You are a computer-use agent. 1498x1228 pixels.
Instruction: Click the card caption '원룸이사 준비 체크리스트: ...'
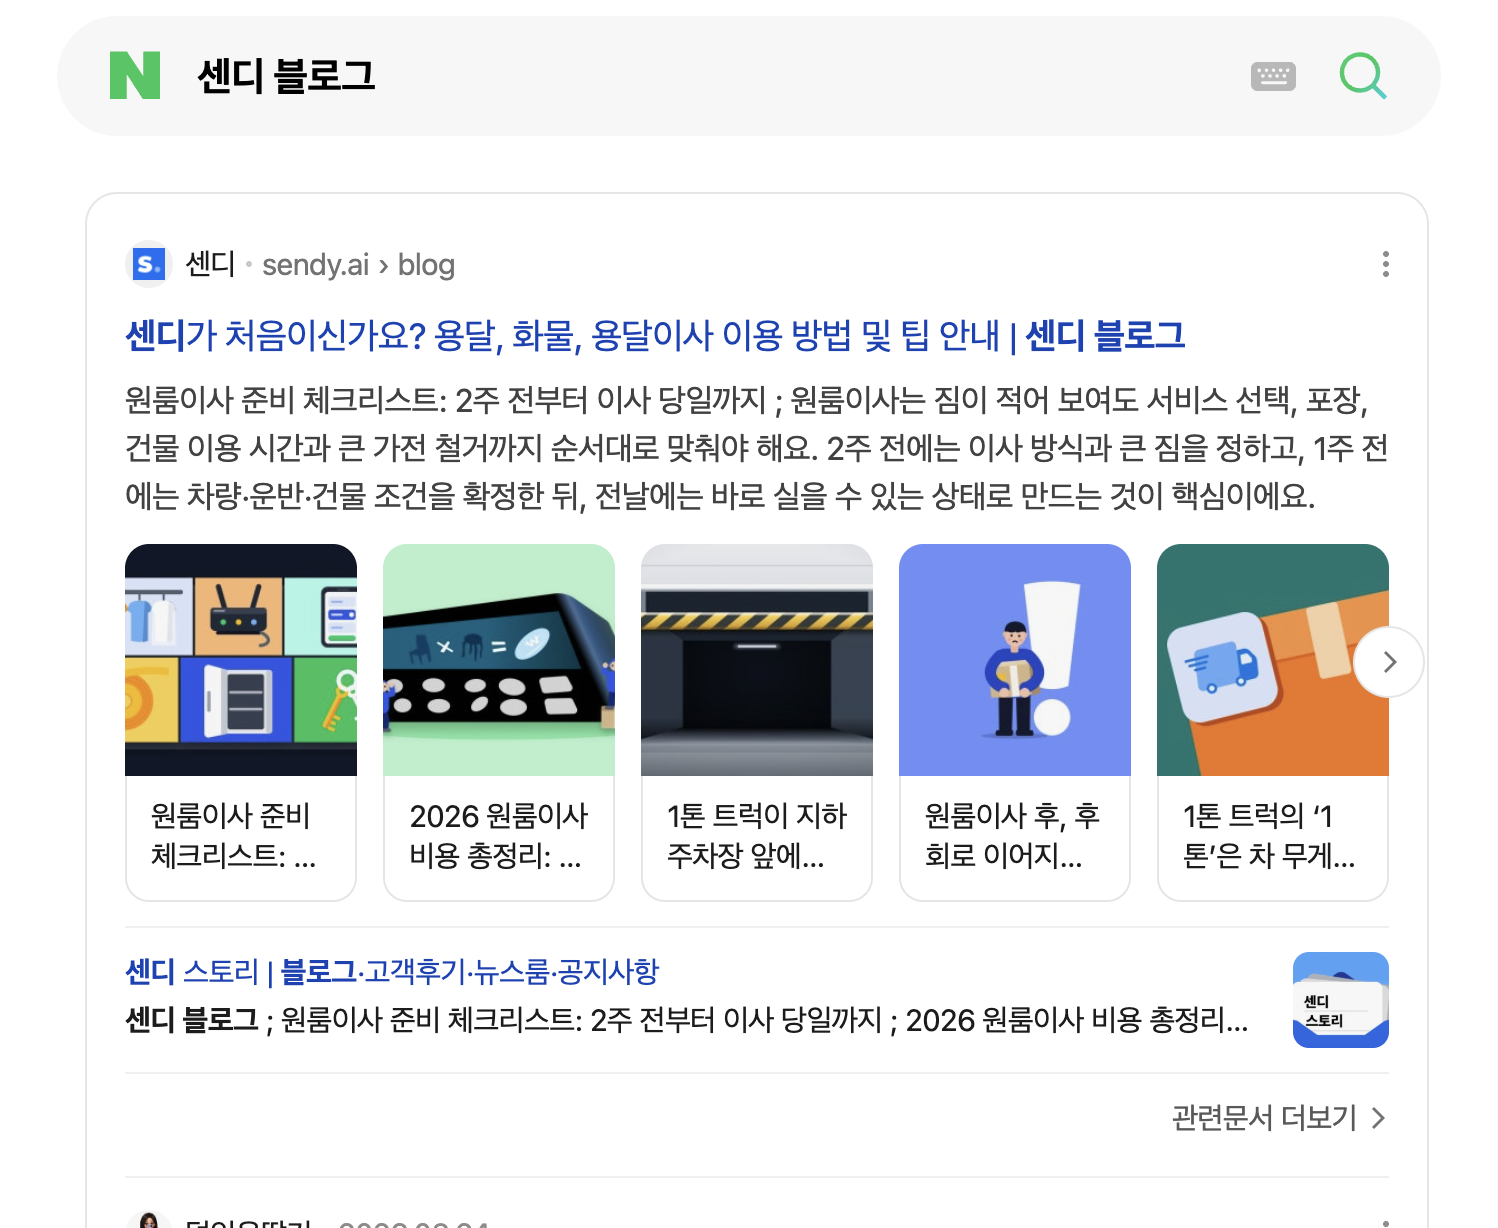click(233, 836)
